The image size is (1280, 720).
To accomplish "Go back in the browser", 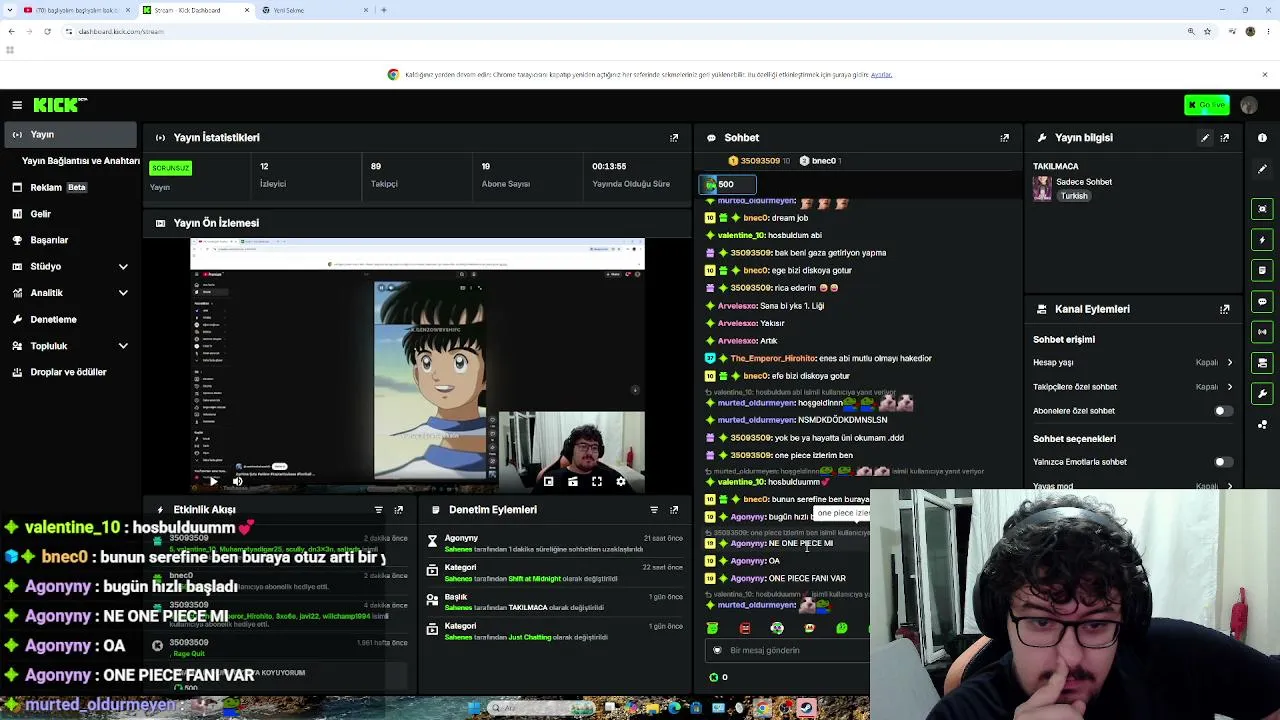I will [11, 31].
